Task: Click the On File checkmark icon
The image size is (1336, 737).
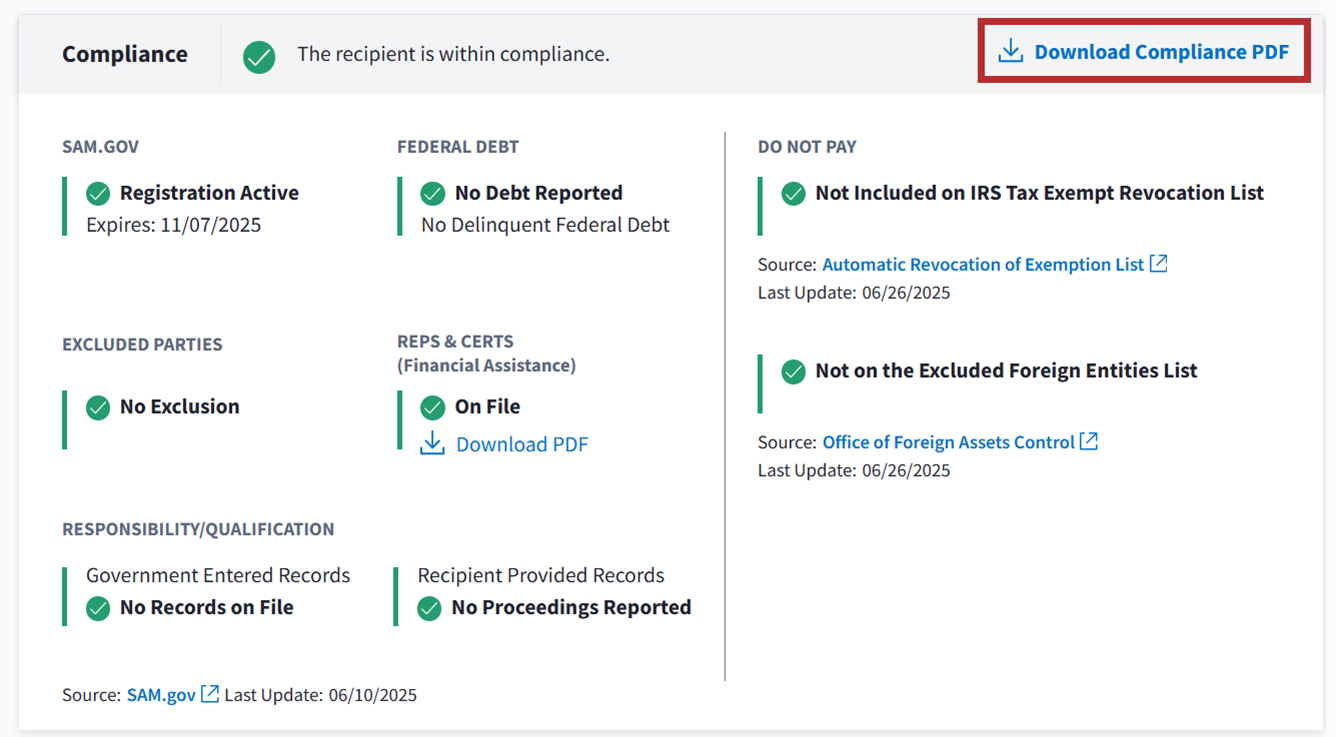Action: 433,407
